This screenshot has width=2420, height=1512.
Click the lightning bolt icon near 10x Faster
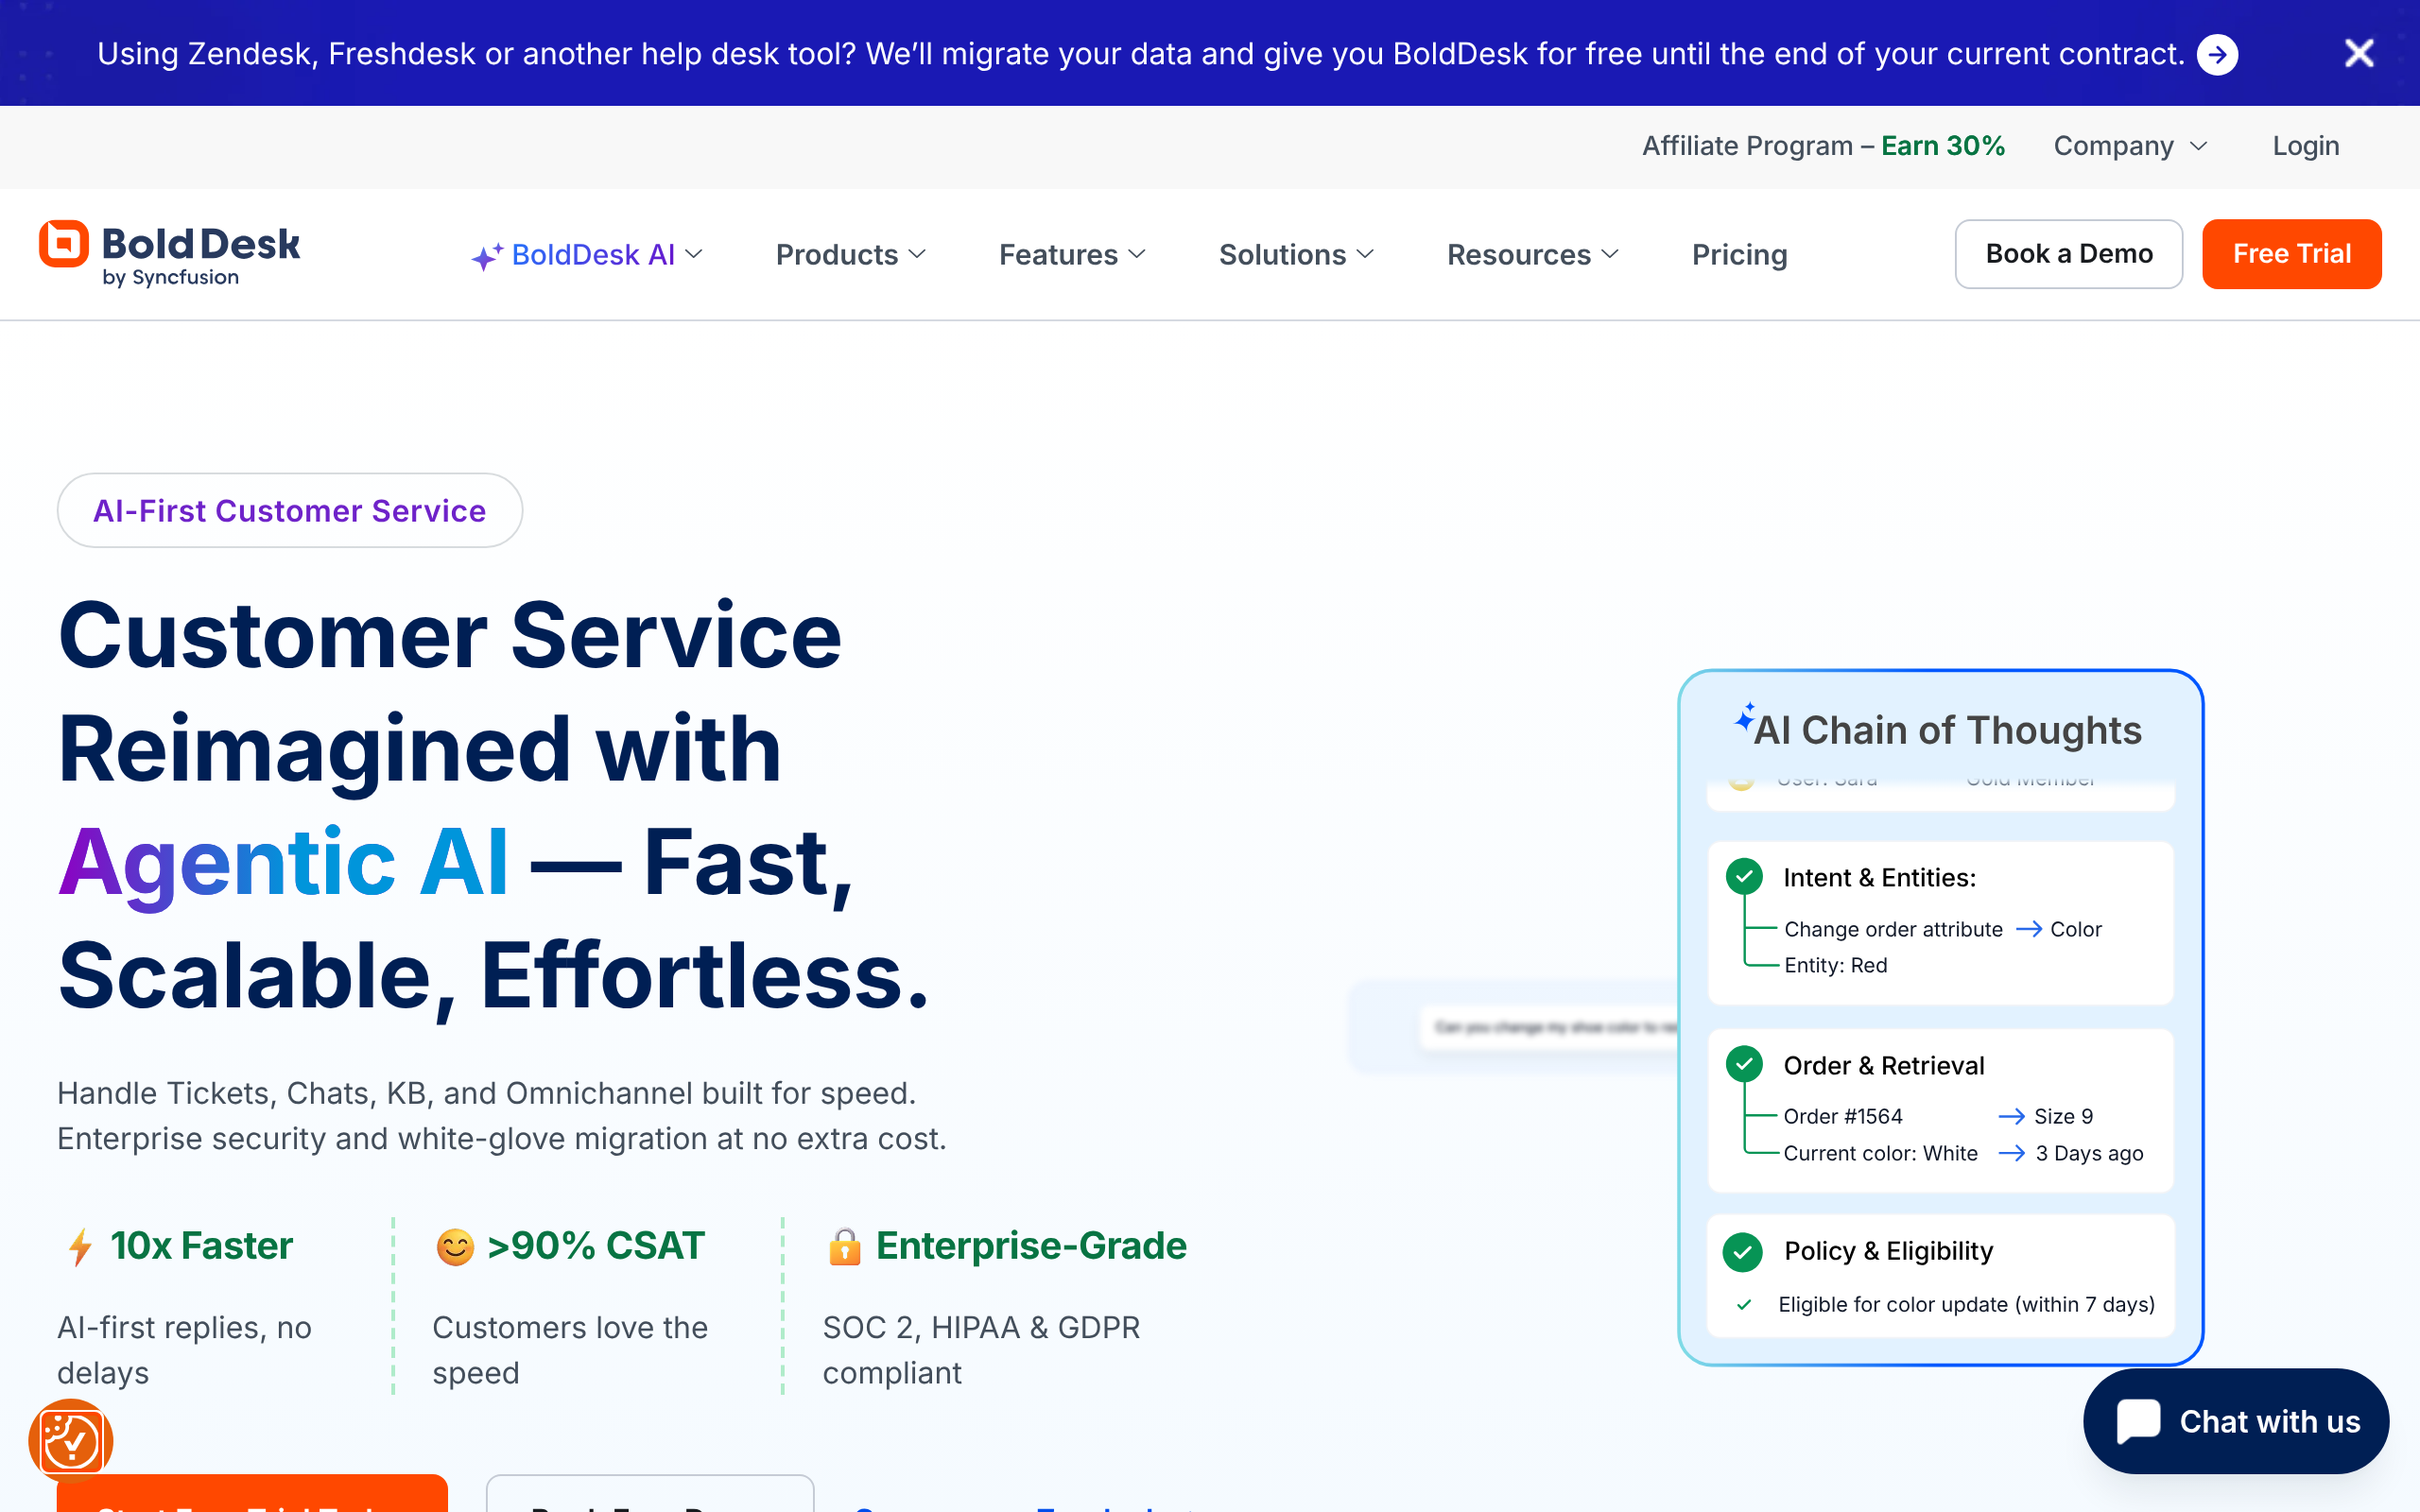click(80, 1247)
